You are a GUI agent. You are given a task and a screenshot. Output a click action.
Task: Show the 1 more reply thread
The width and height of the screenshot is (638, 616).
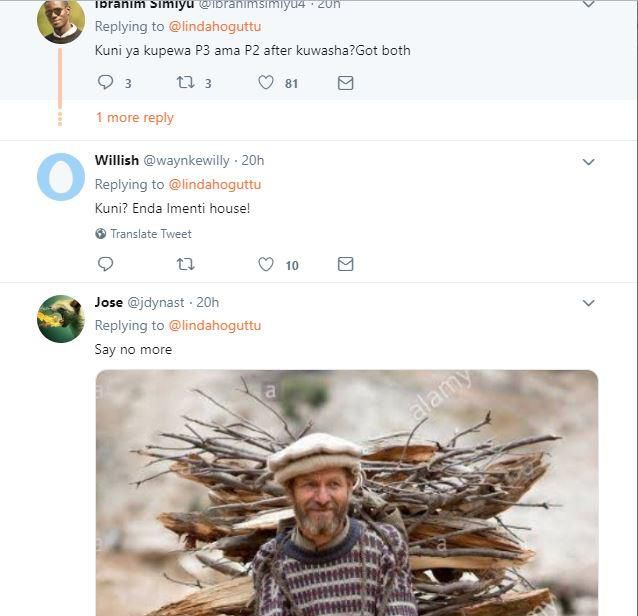[134, 117]
